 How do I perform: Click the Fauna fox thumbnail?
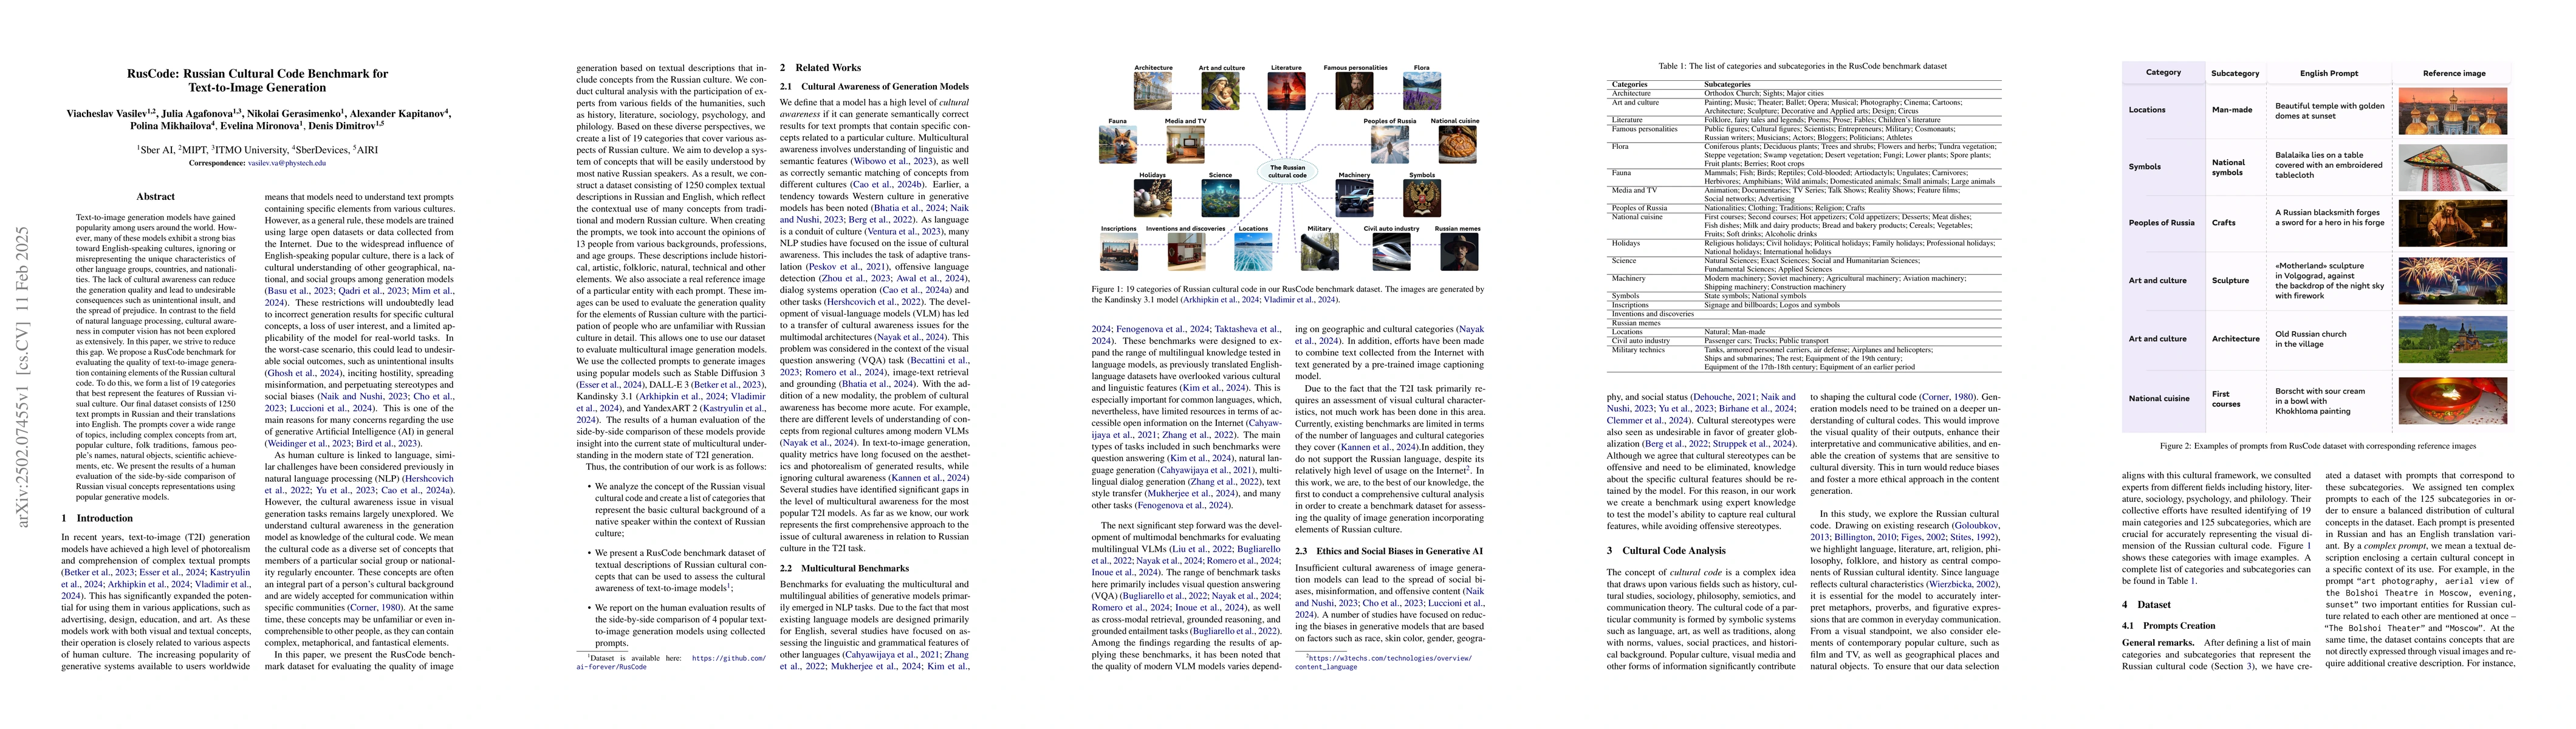pos(1117,144)
